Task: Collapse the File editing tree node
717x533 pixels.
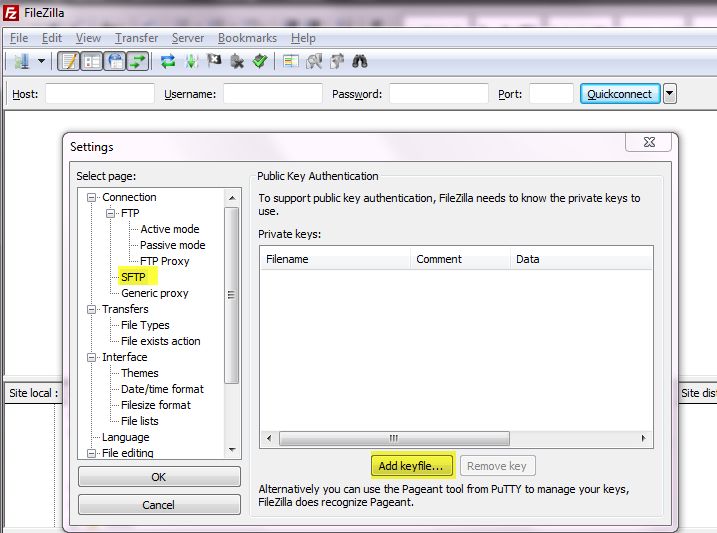Action: (91, 453)
